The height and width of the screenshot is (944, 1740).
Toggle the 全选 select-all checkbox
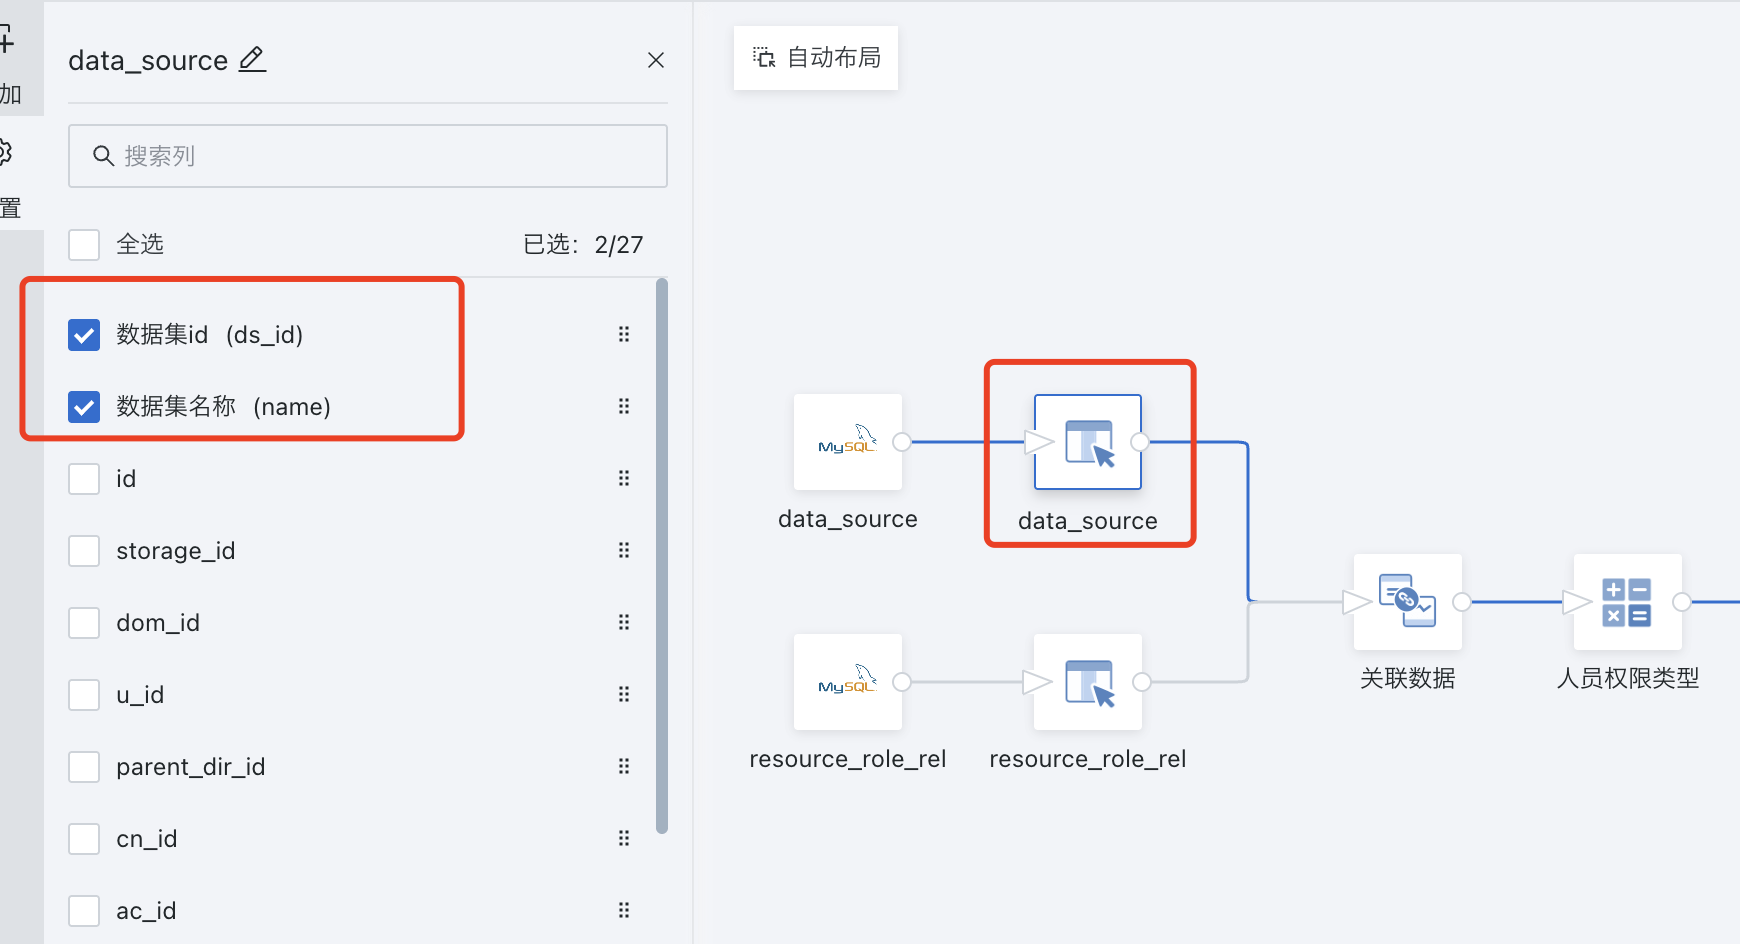point(84,245)
